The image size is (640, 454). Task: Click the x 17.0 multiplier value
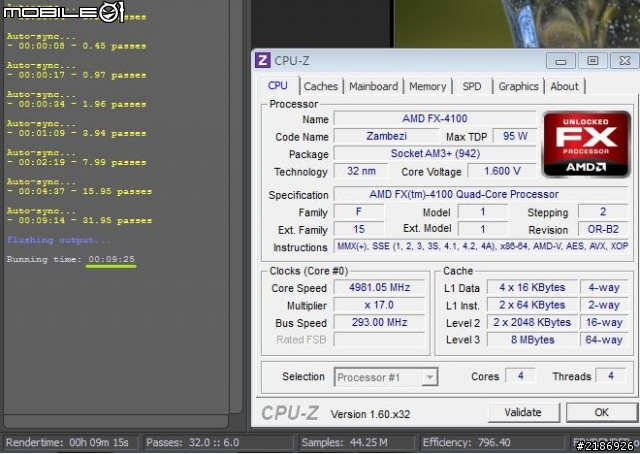point(379,305)
